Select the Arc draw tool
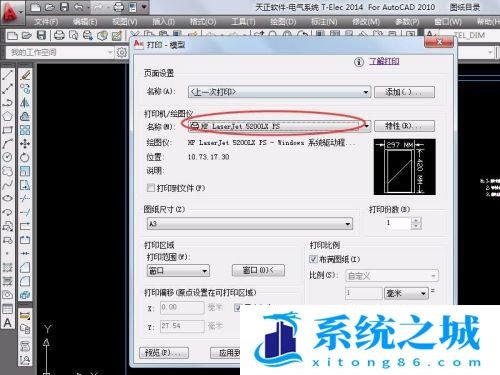This screenshot has width=500, height=375. [x=8, y=144]
